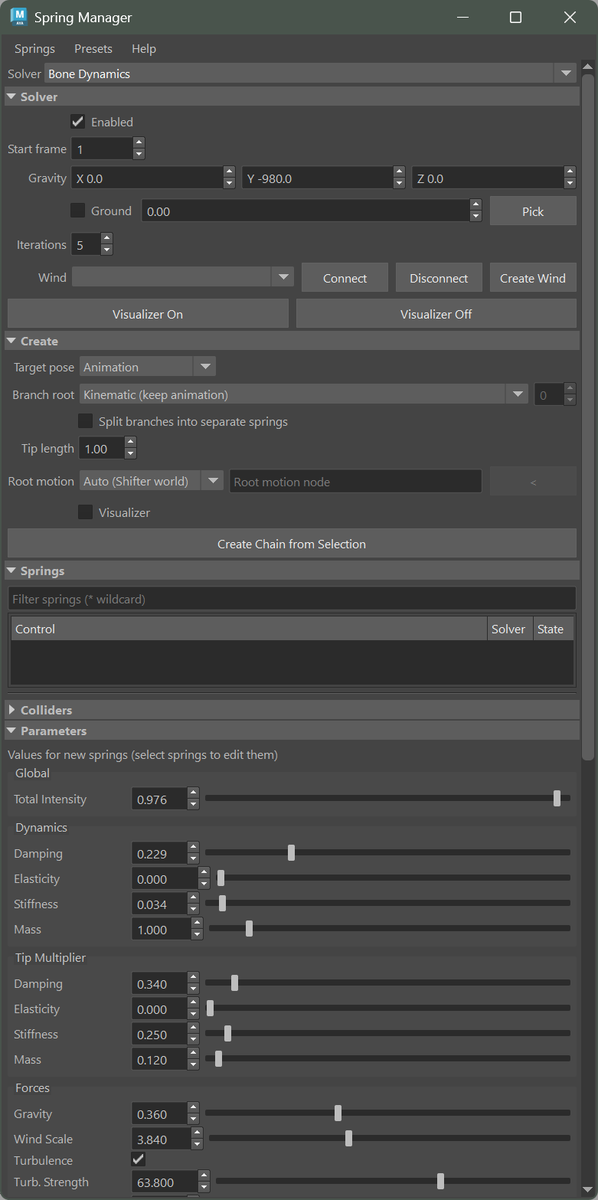Collapse the Solver section

click(x=292, y=97)
